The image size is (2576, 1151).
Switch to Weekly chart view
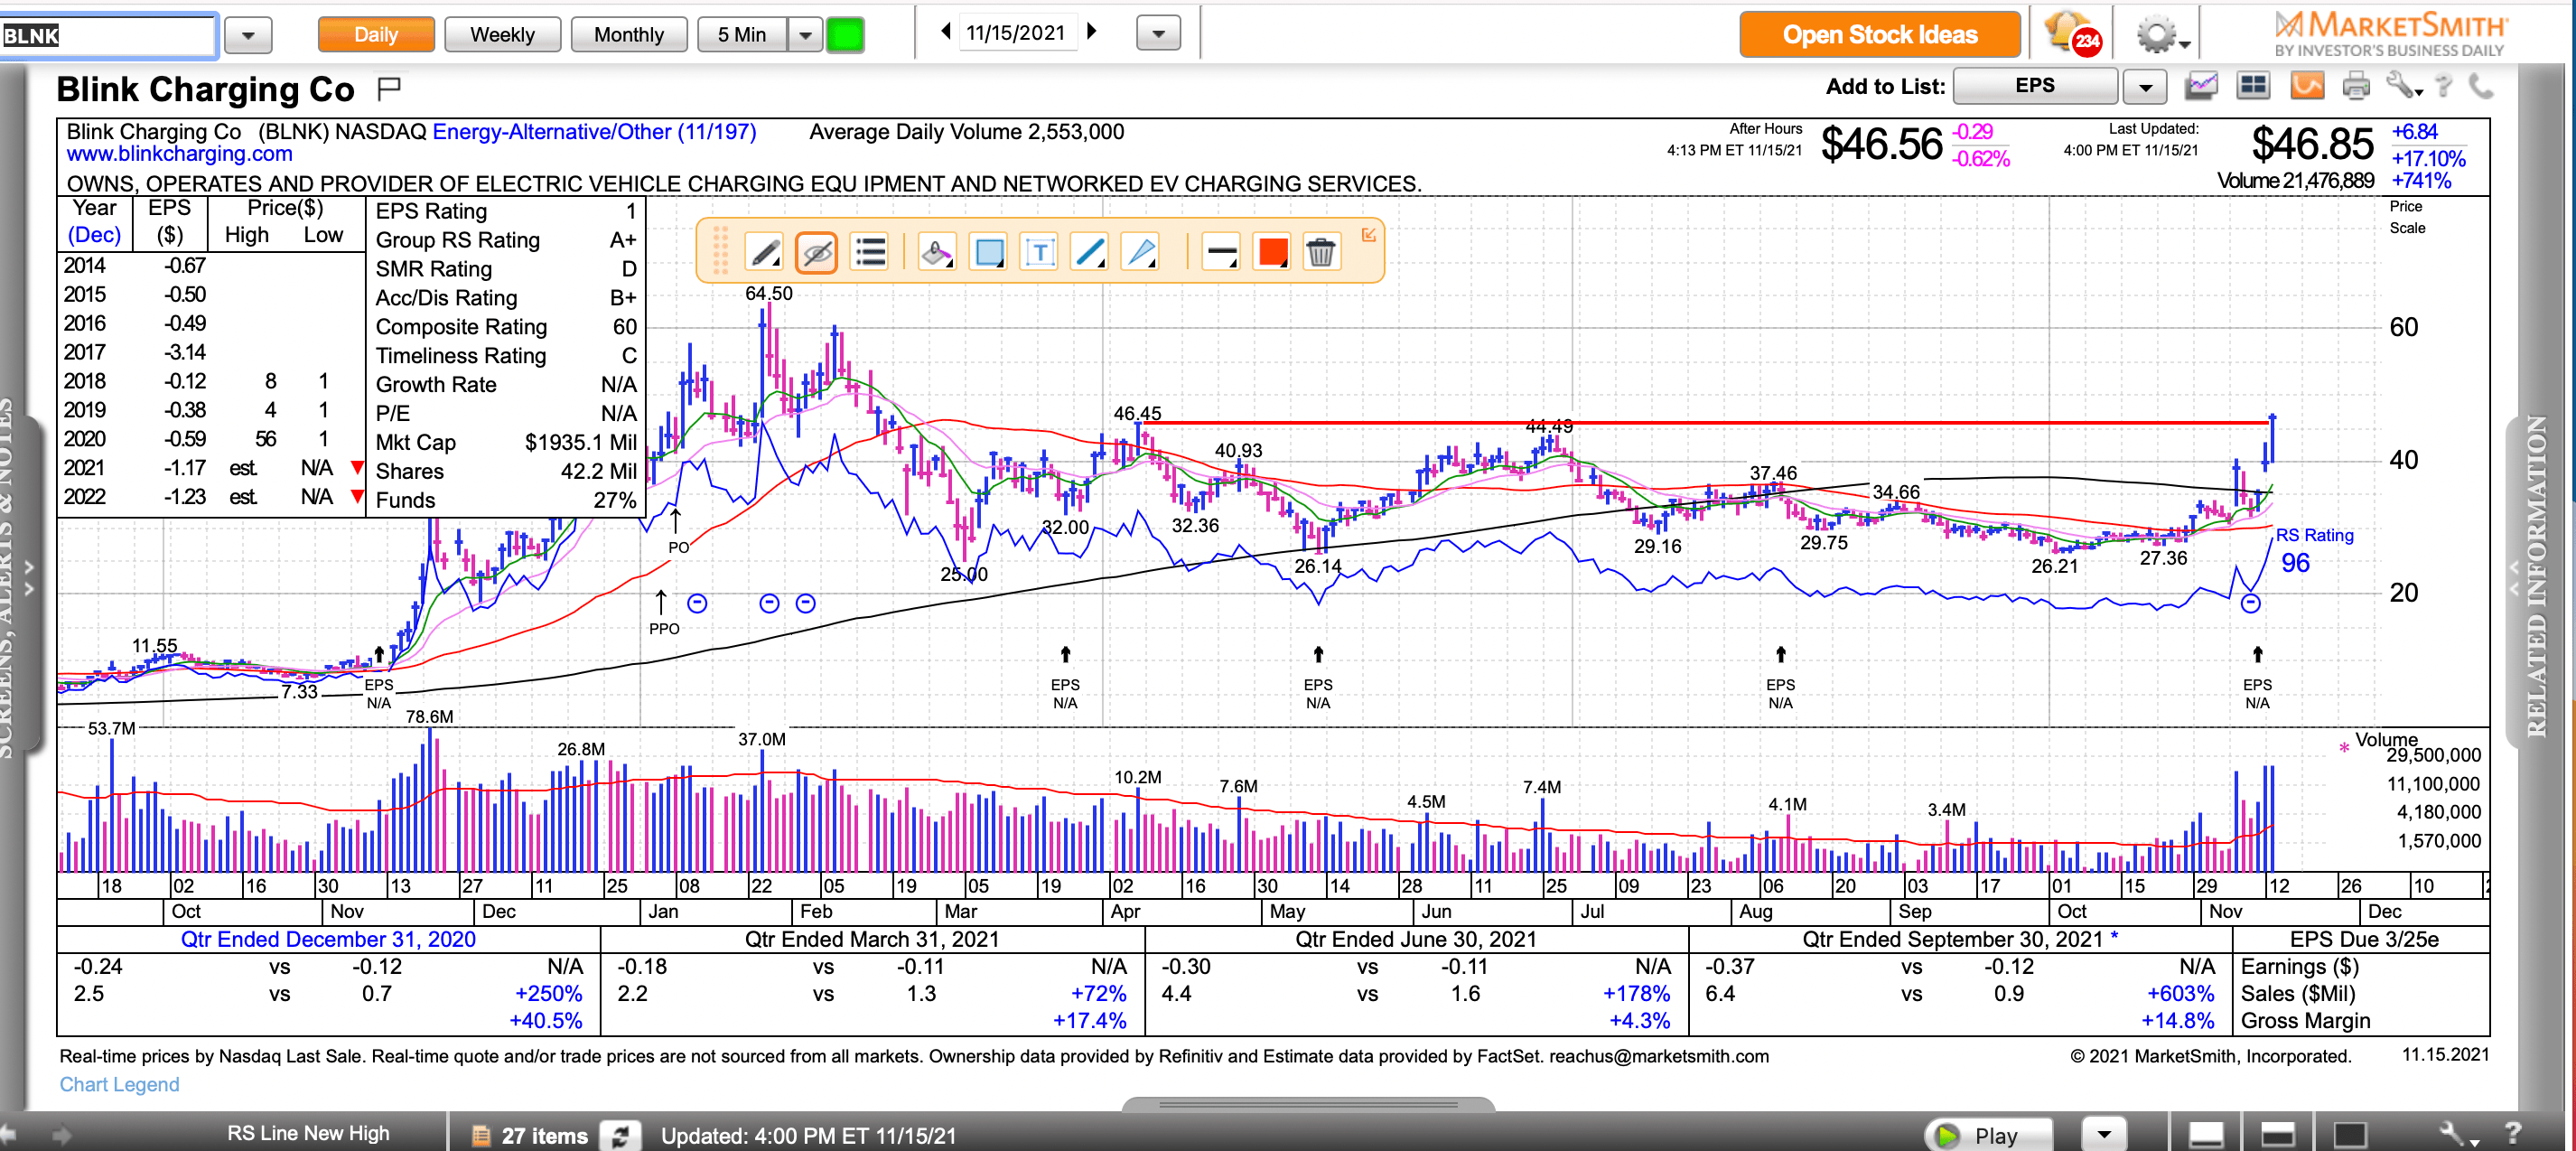(502, 35)
